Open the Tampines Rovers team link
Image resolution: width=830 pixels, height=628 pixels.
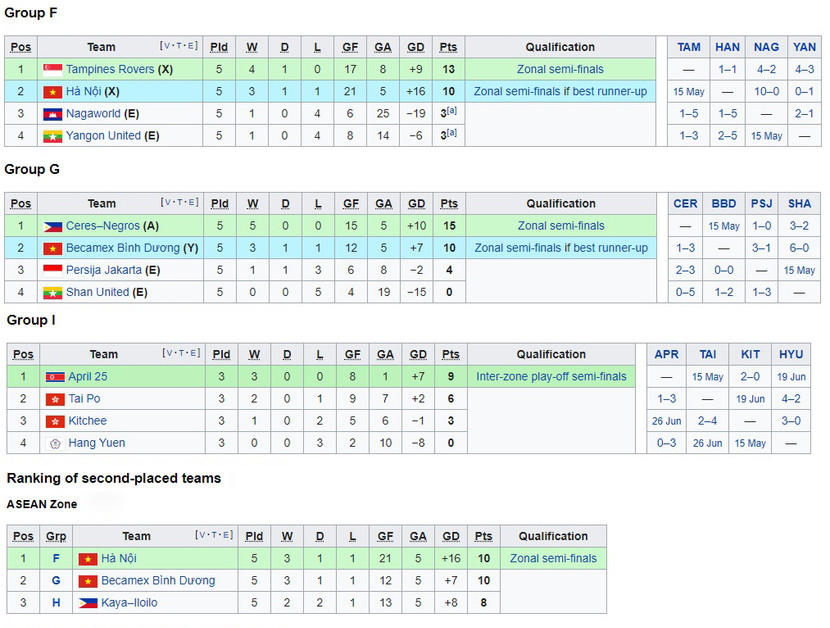click(x=110, y=70)
